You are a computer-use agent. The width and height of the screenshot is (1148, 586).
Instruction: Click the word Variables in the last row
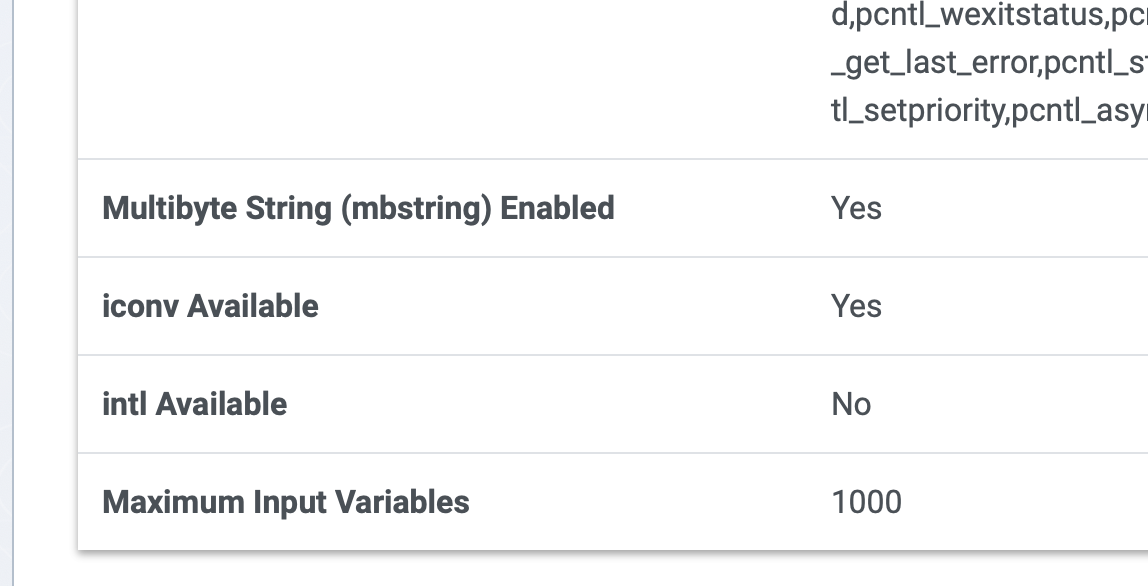coord(402,502)
